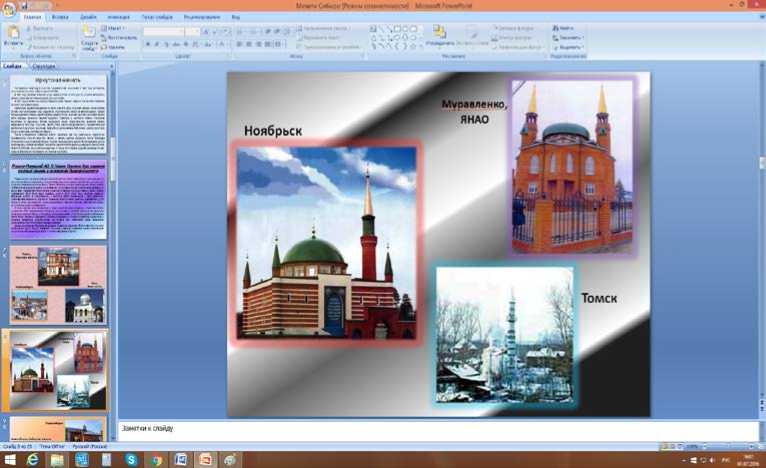Toggle bold formatting in font group

(x=147, y=45)
